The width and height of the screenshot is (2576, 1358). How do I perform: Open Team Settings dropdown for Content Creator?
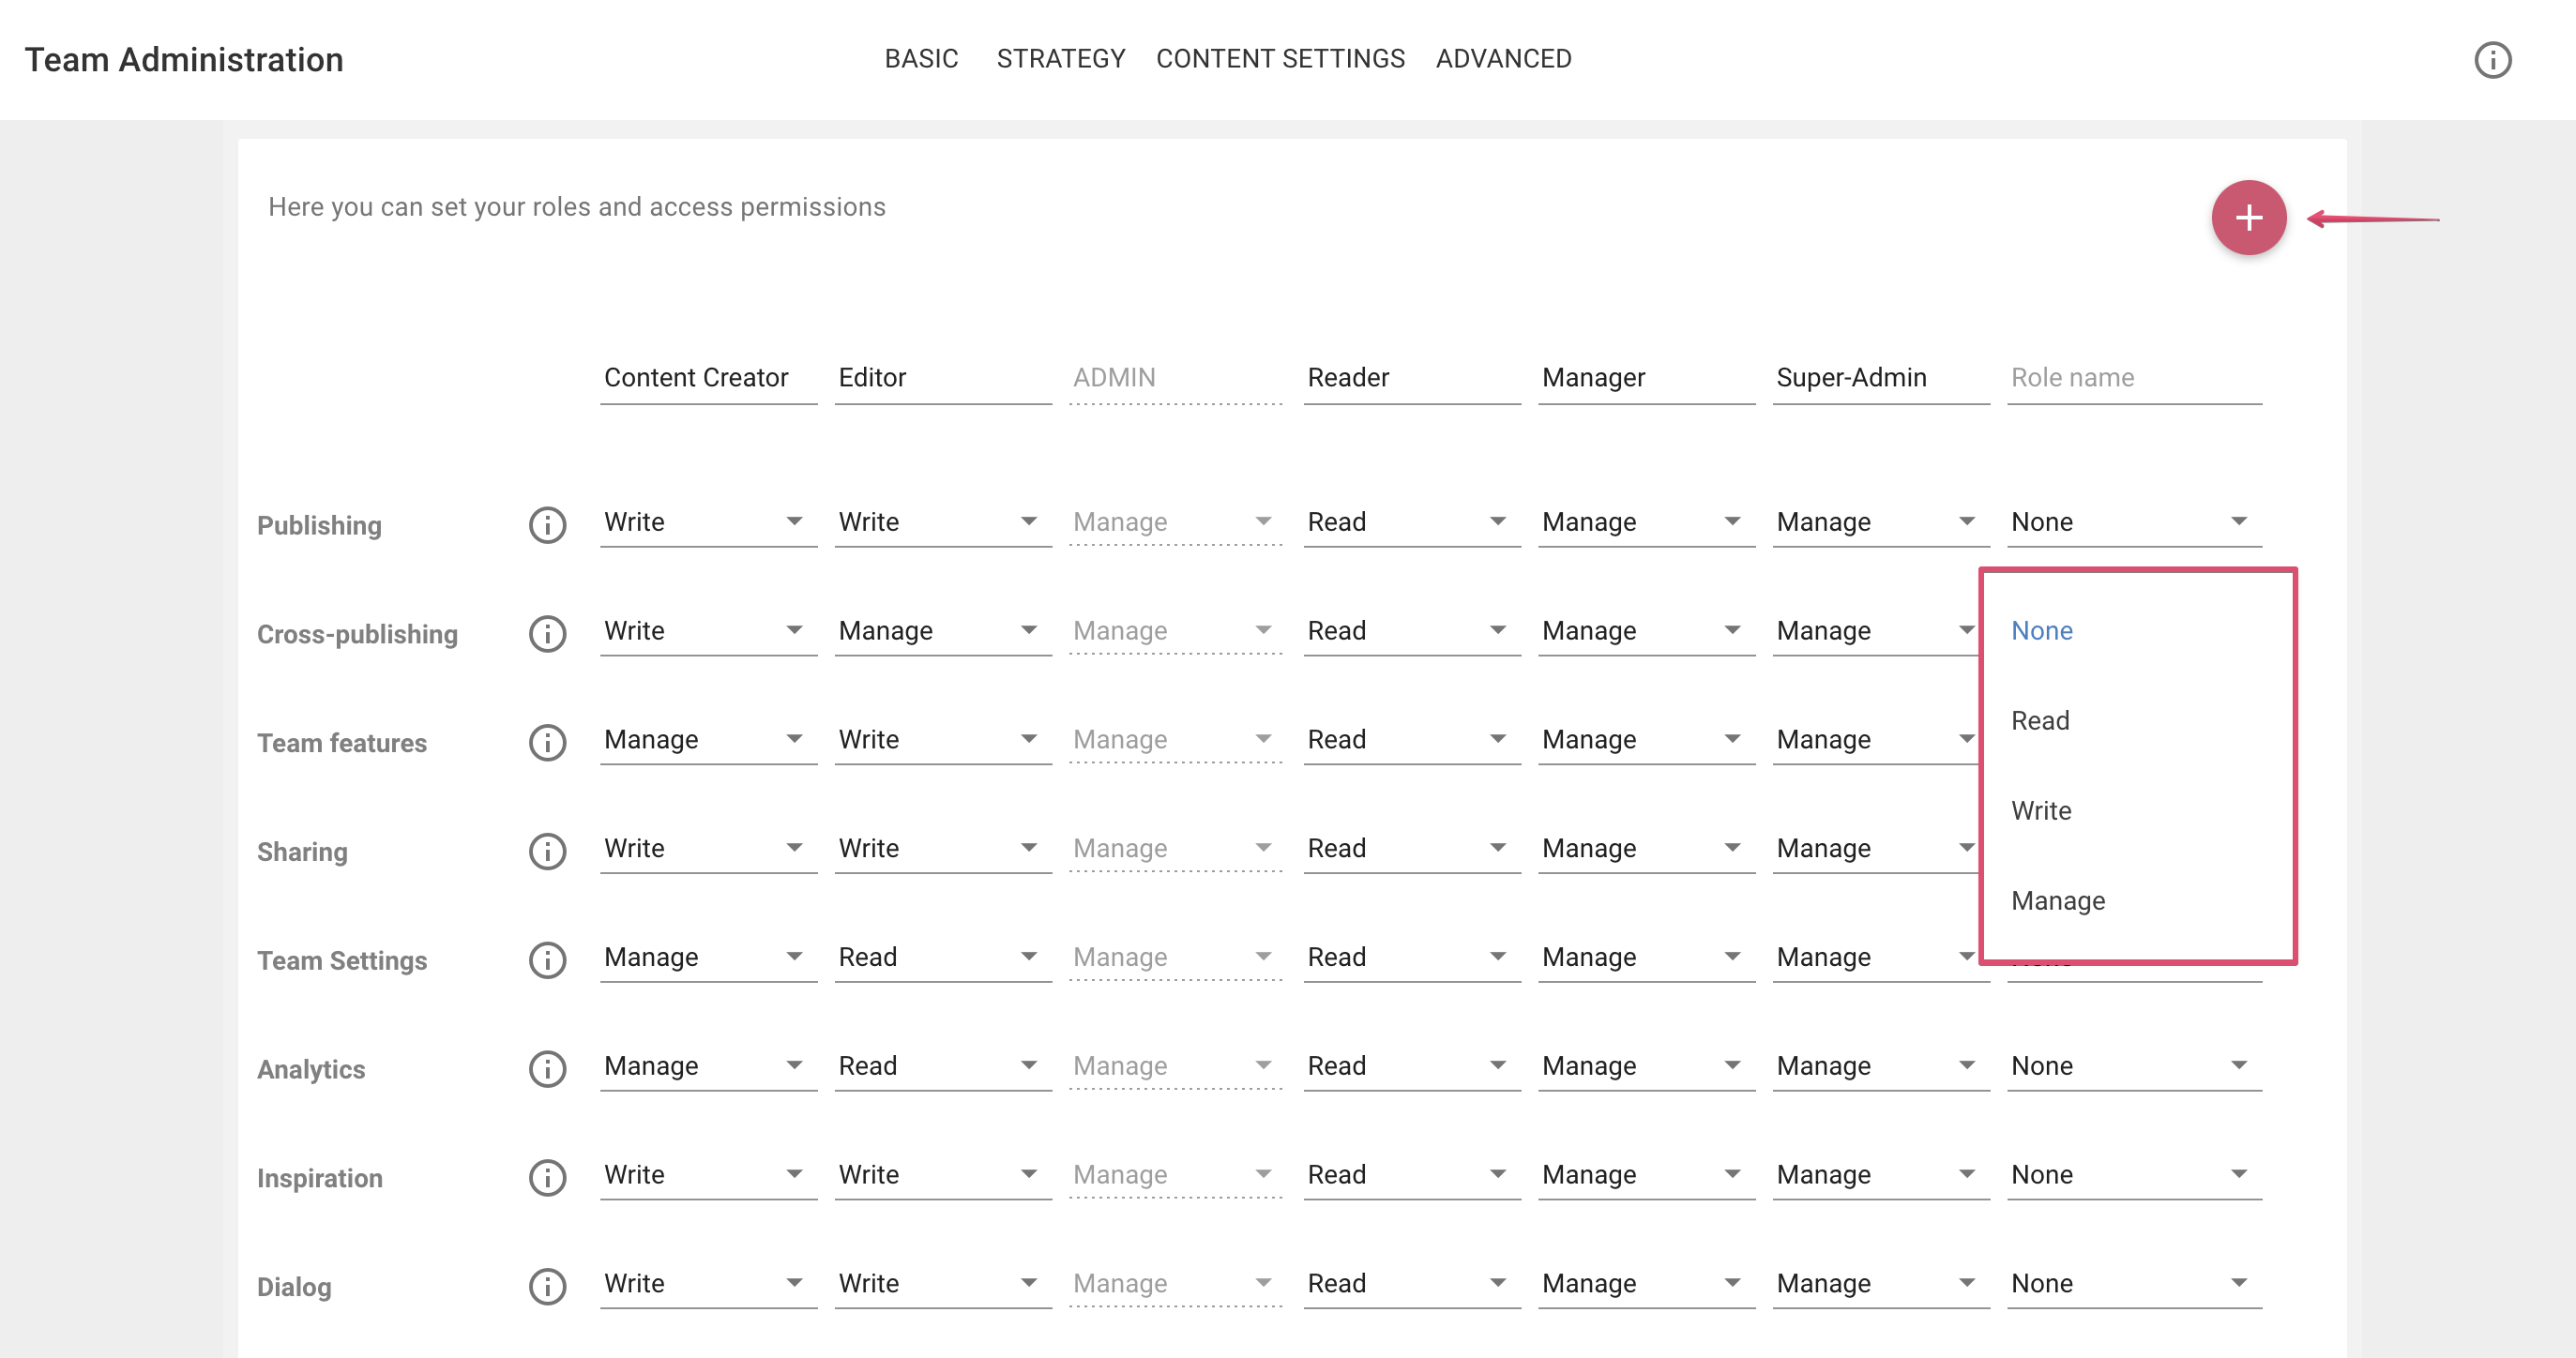pyautogui.click(x=708, y=958)
